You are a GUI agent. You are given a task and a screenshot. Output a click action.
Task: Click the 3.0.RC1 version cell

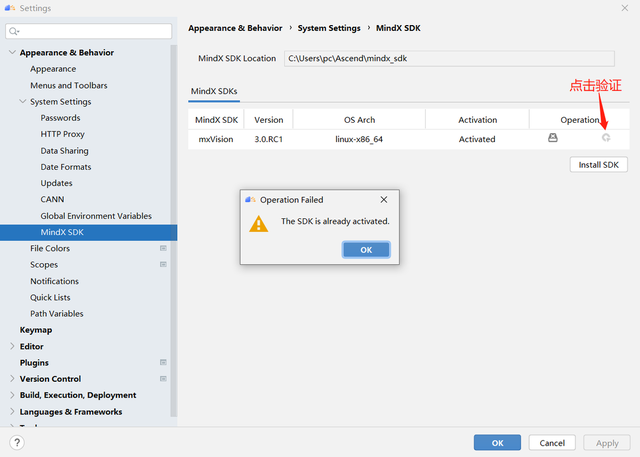(x=269, y=139)
